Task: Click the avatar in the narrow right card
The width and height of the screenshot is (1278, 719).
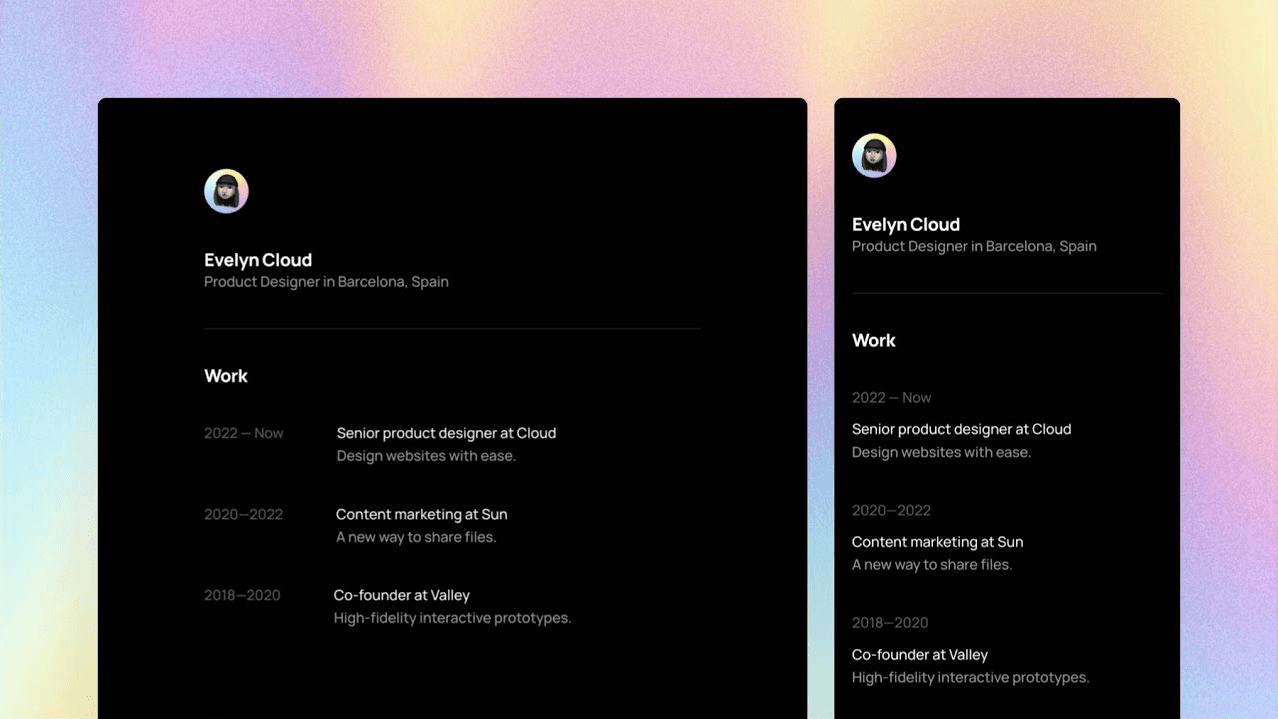Action: [874, 156]
